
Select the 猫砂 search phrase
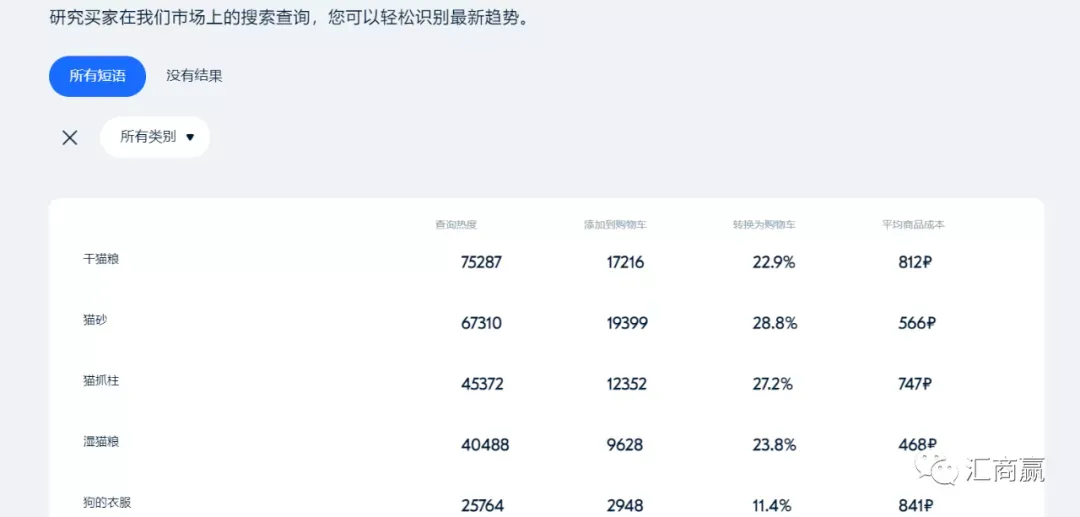(95, 320)
